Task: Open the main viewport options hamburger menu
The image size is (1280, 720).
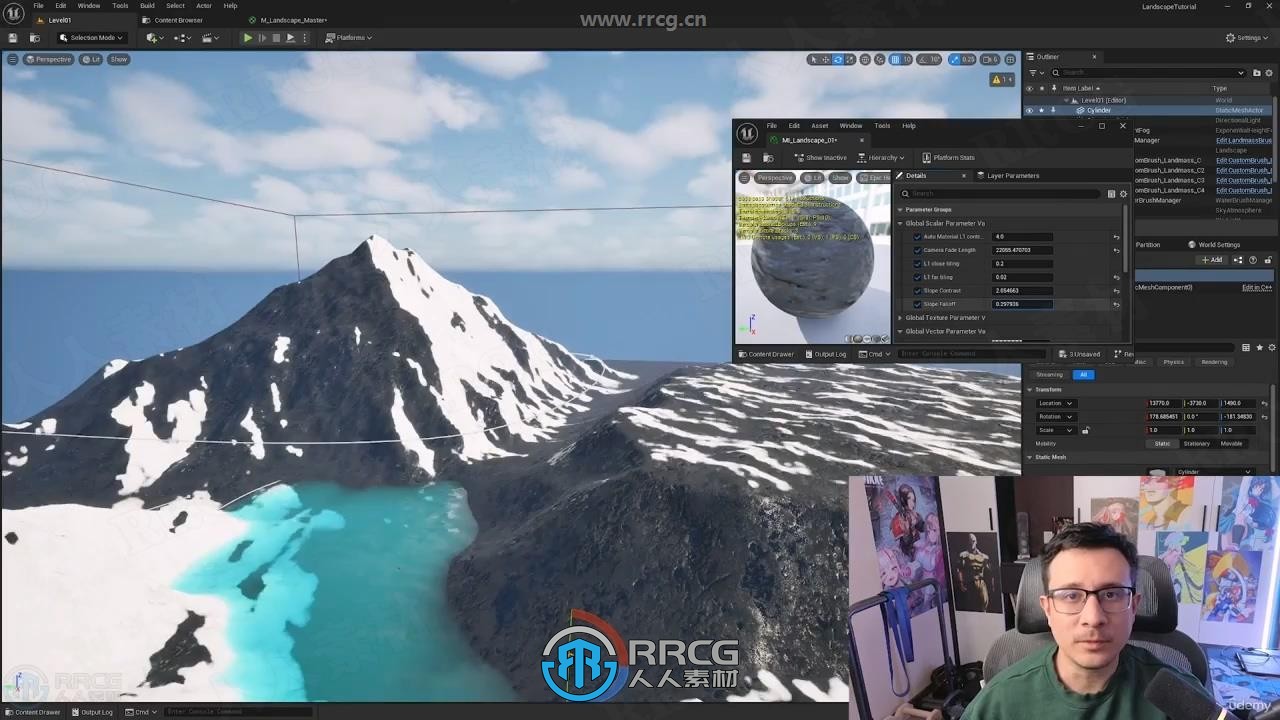Action: pos(12,59)
